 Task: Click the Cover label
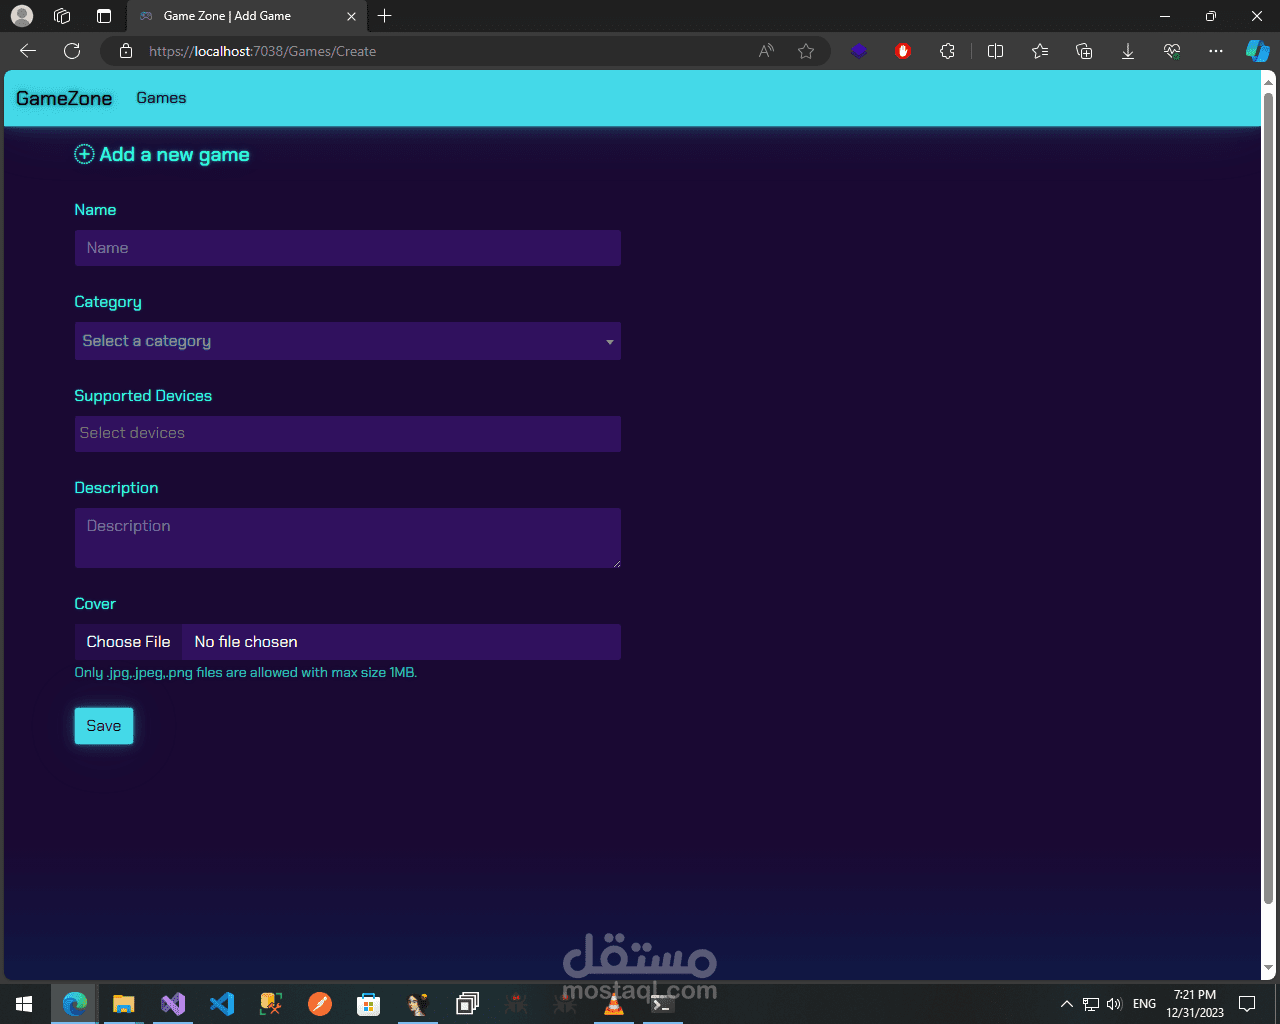95,604
